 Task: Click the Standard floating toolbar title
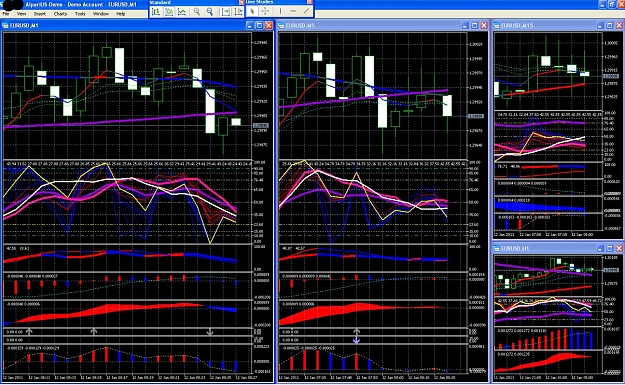click(160, 2)
